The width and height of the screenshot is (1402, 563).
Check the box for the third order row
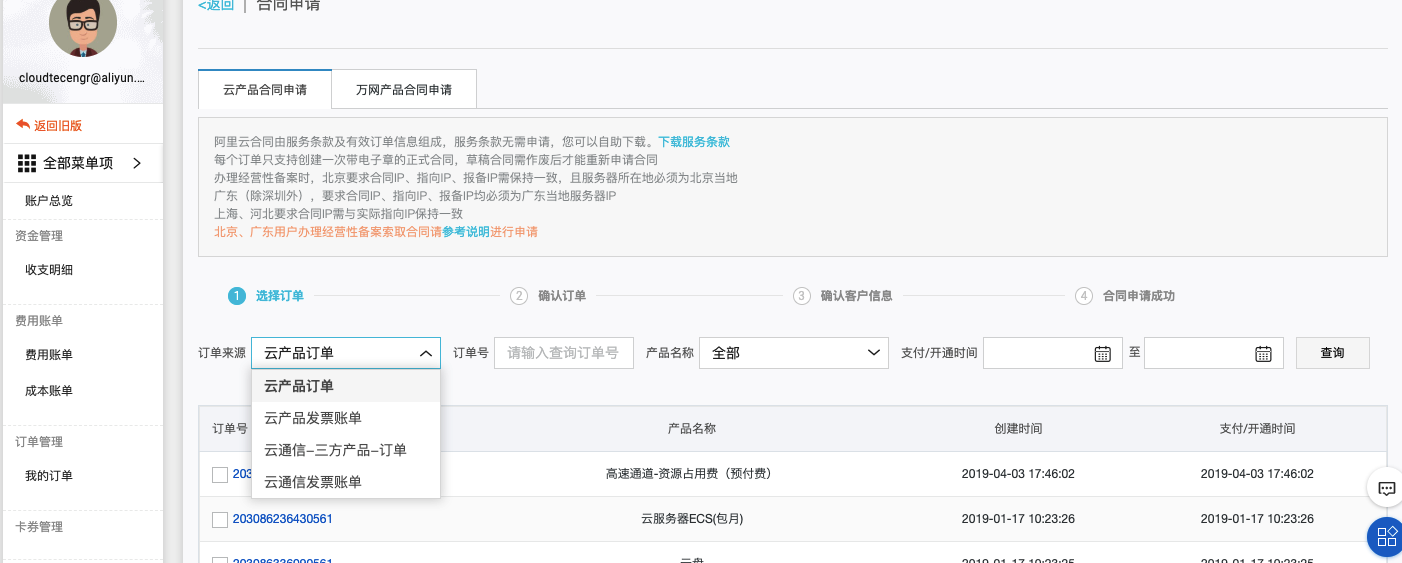click(220, 559)
